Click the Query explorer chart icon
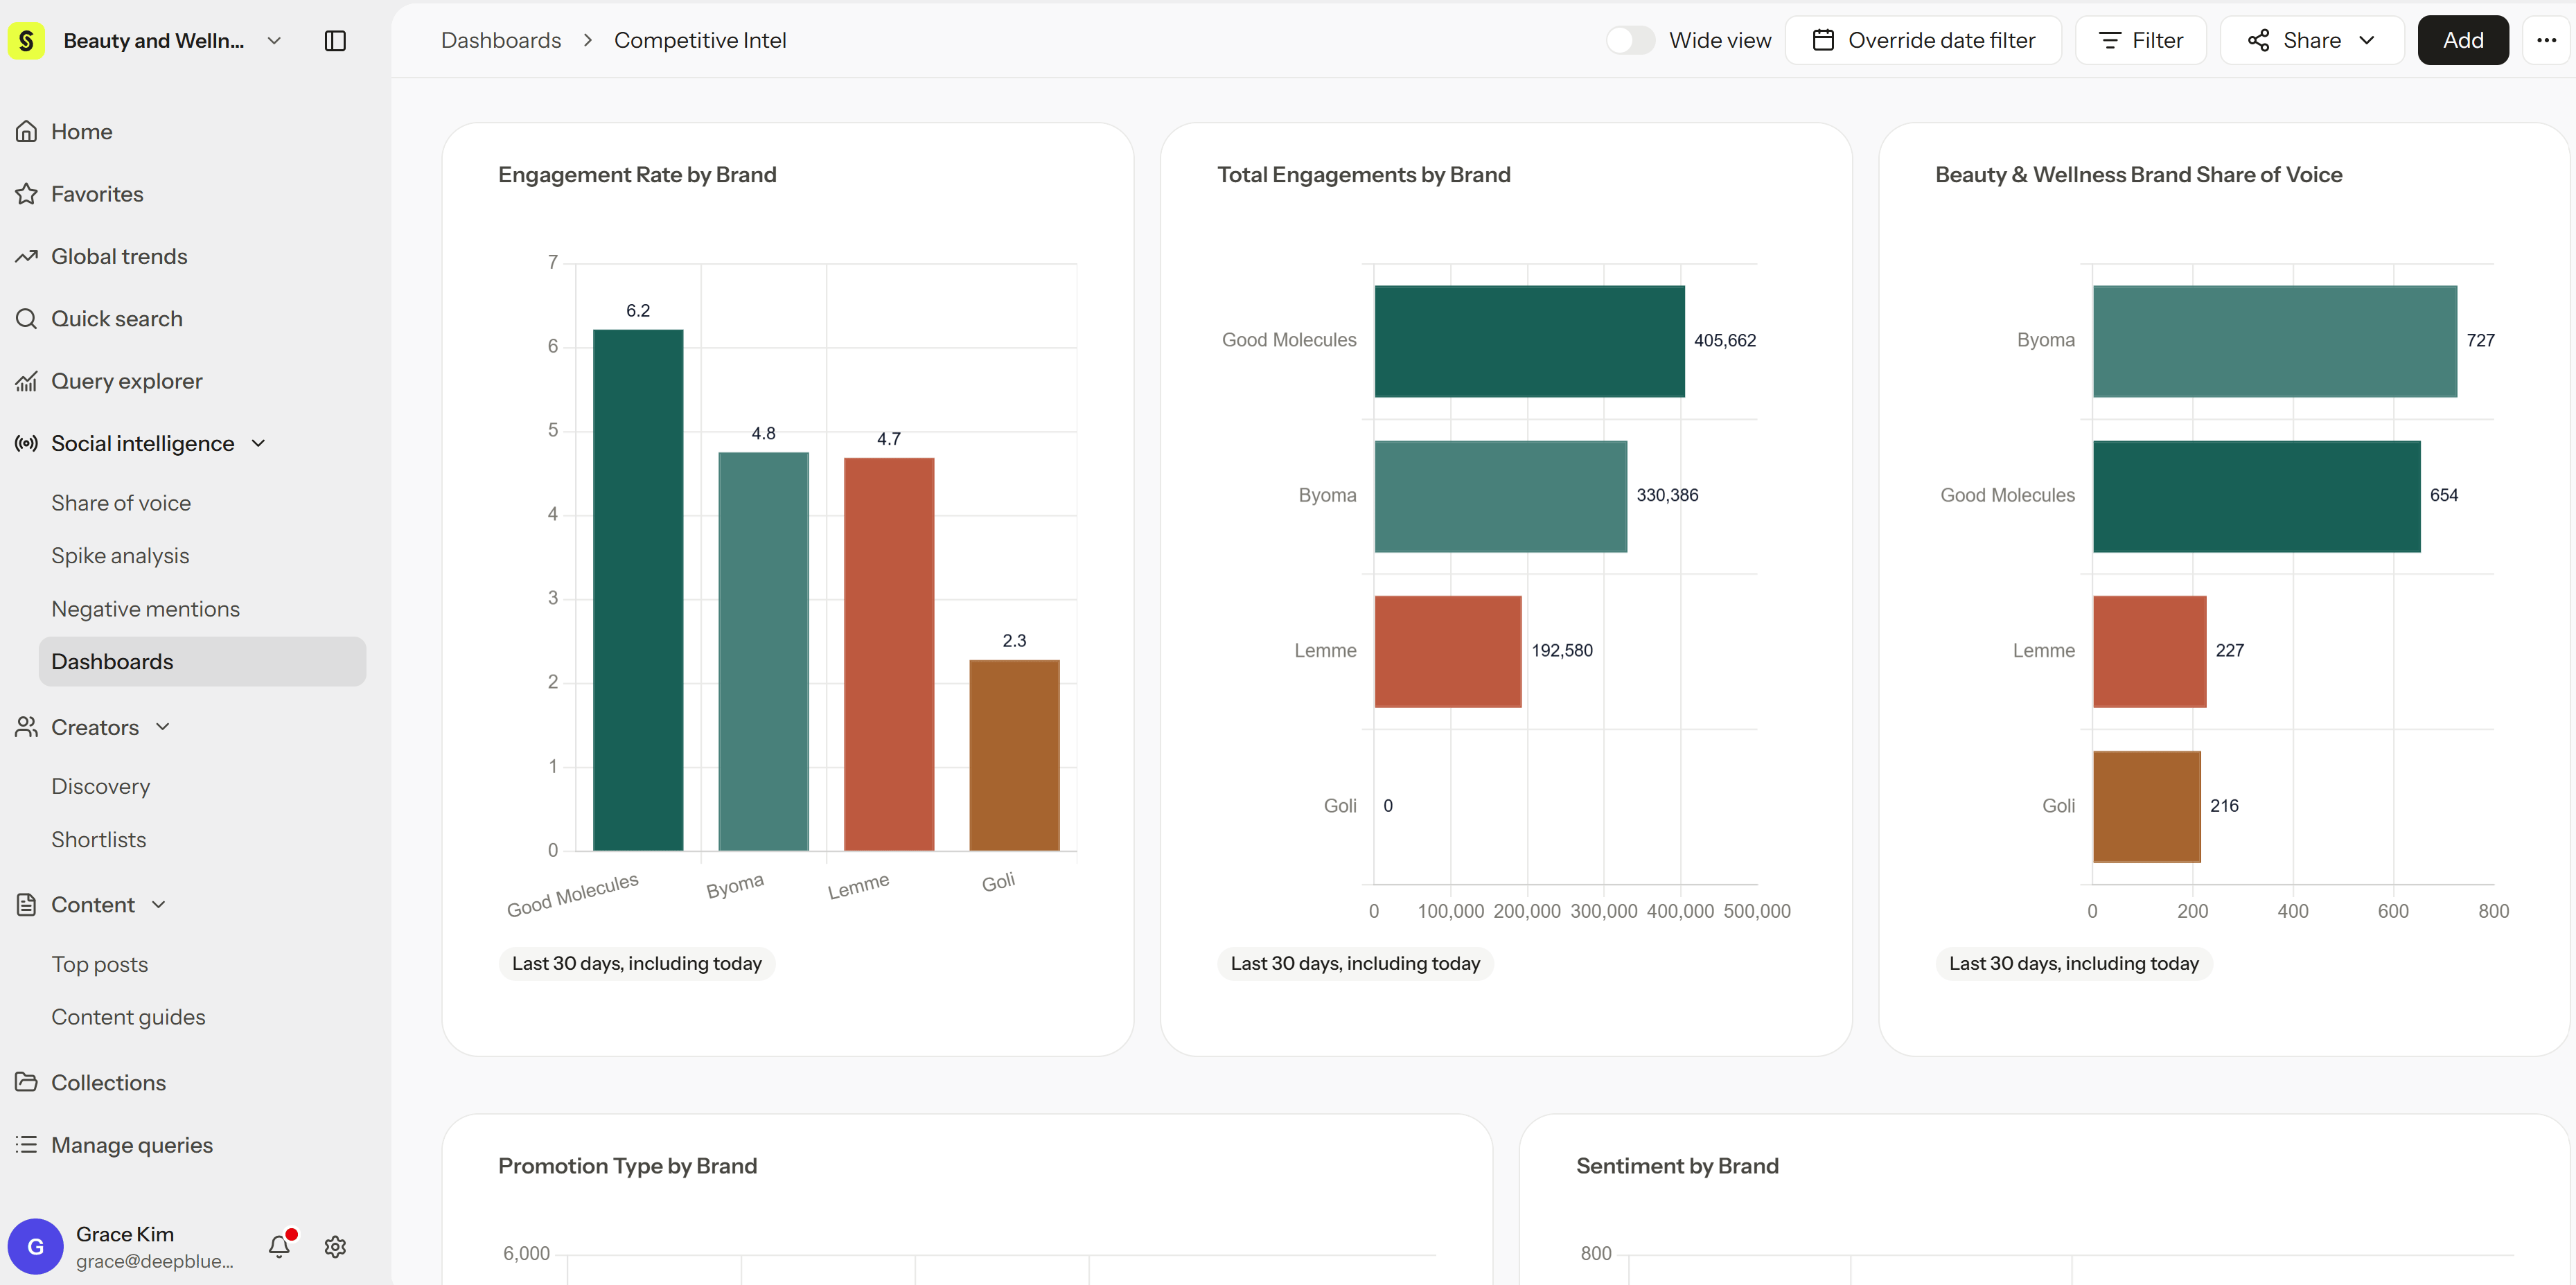Viewport: 2576px width, 1285px height. pos(27,381)
